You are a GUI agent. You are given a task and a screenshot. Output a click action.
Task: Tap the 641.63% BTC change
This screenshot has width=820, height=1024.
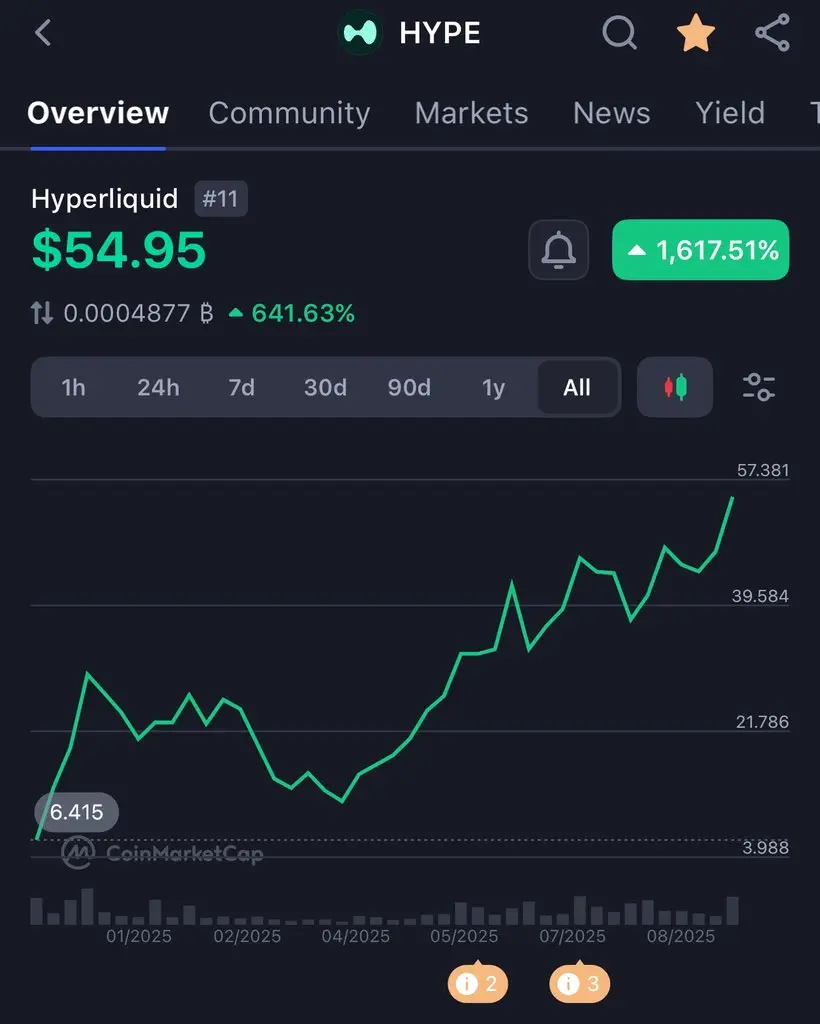(291, 313)
